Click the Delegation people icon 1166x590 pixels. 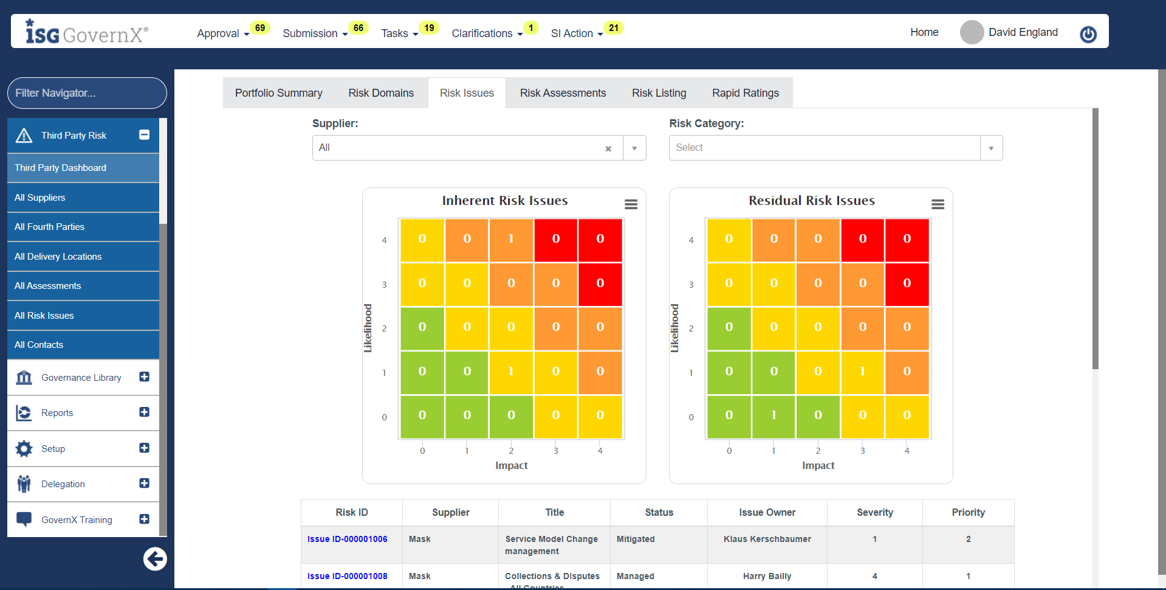tap(24, 484)
